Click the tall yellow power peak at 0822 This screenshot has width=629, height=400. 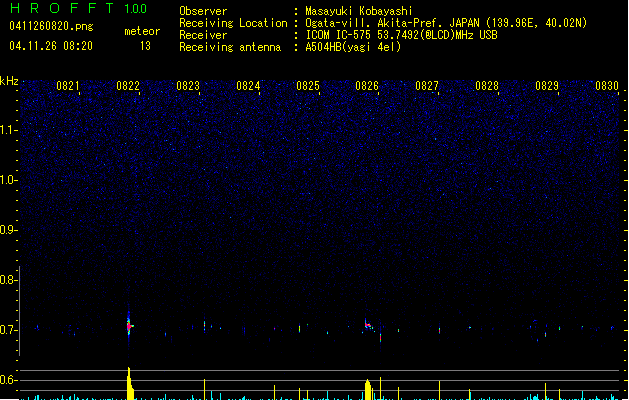[x=130, y=384]
